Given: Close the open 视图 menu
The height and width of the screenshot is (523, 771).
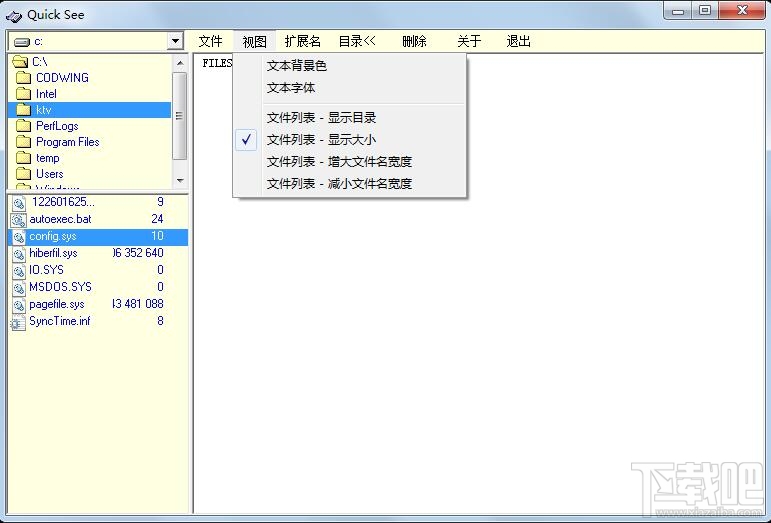Looking at the screenshot, I should pyautogui.click(x=255, y=41).
